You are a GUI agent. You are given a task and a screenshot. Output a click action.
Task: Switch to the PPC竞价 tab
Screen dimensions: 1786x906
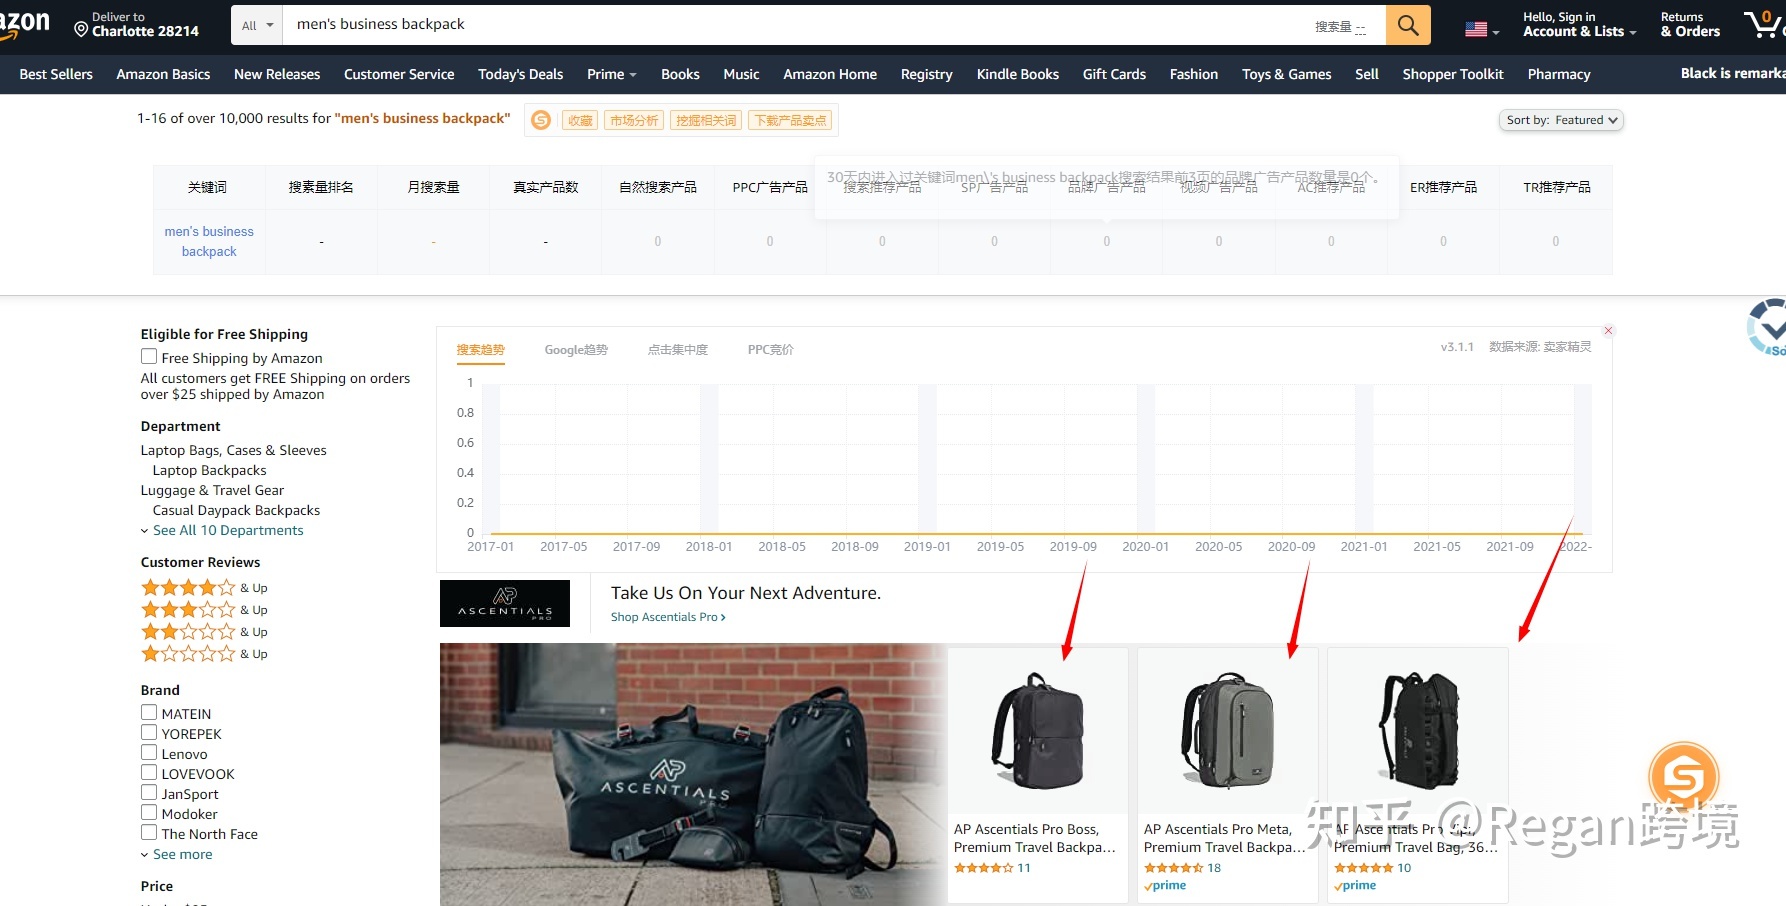[x=770, y=350]
